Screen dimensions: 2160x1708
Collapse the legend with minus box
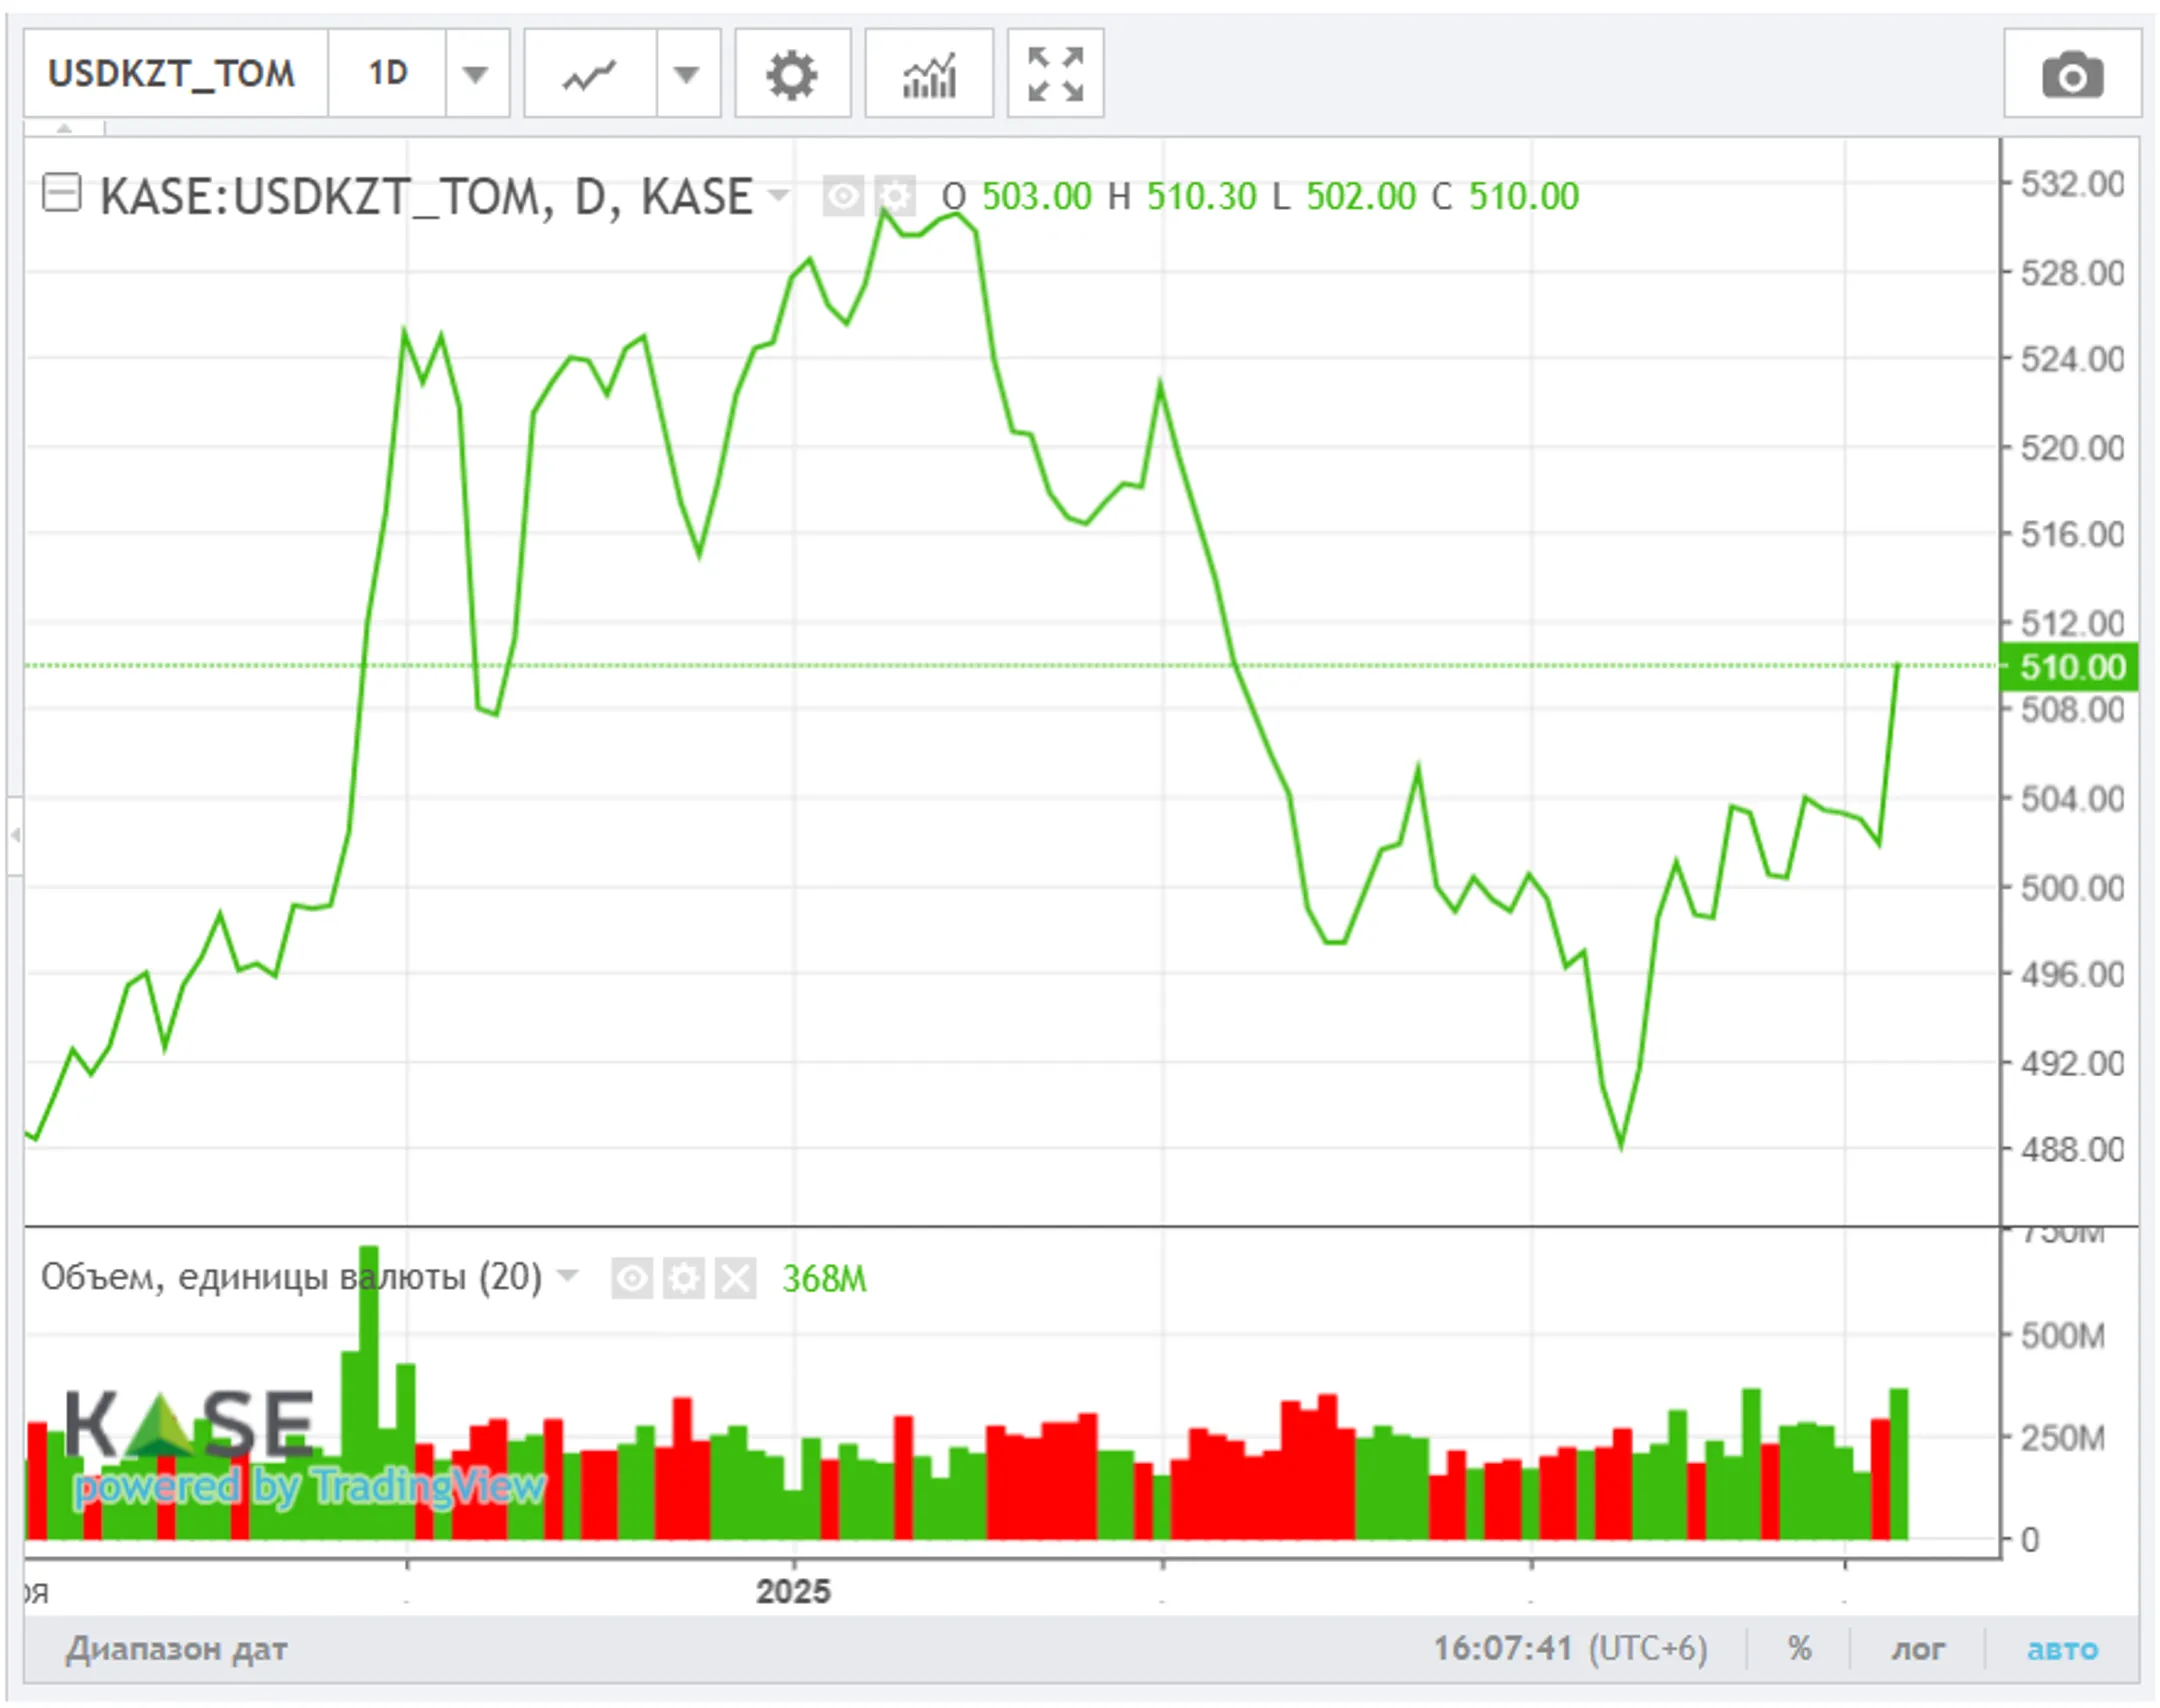[x=61, y=193]
